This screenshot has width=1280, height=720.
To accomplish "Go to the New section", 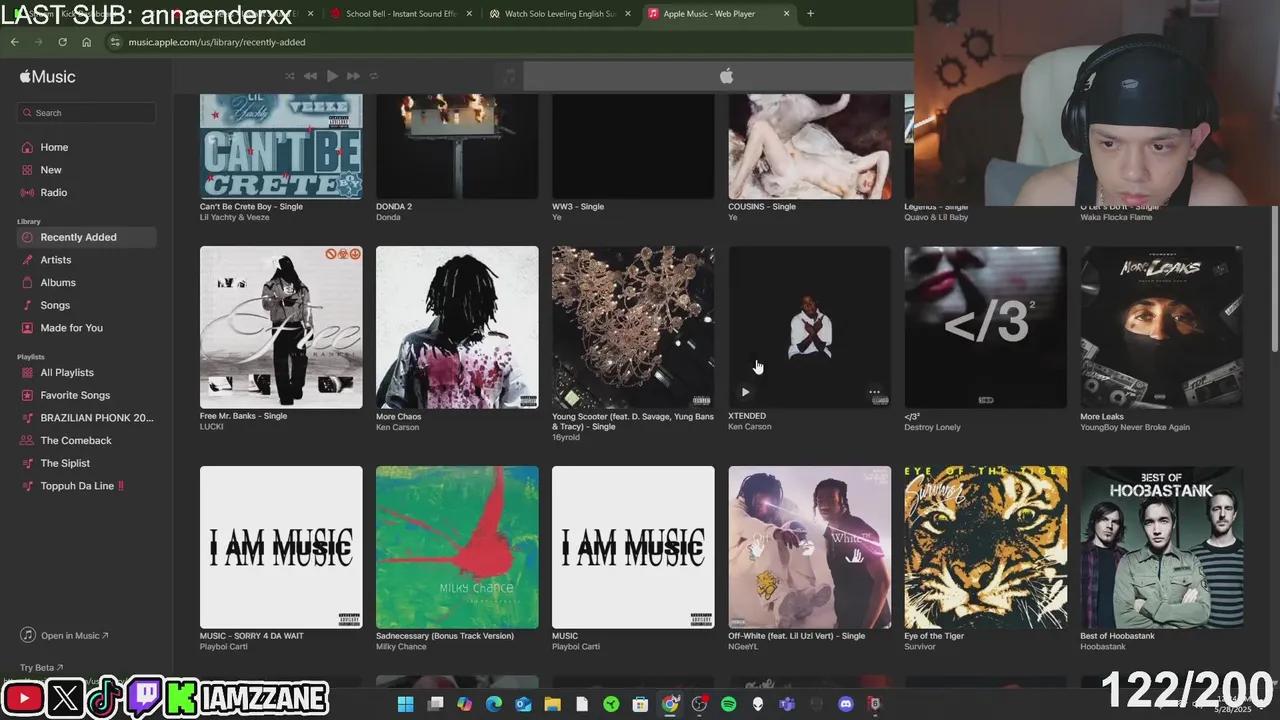I will (51, 170).
